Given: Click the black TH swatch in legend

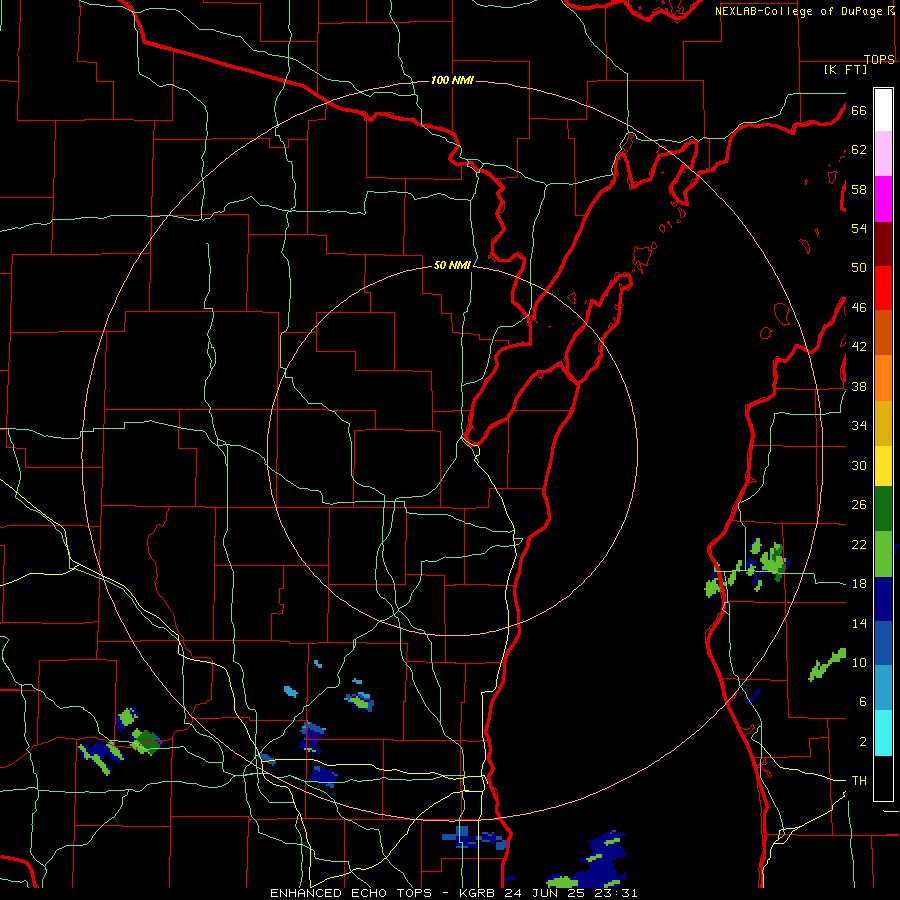Looking at the screenshot, I should [x=883, y=778].
